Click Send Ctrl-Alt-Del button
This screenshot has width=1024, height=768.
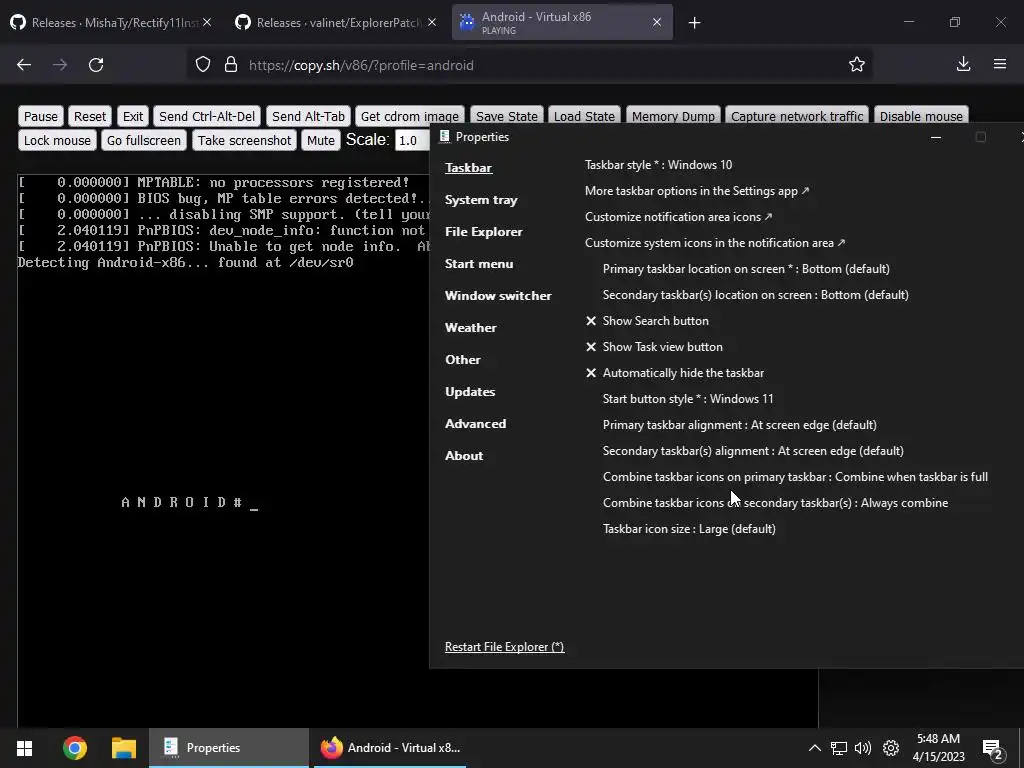click(207, 116)
